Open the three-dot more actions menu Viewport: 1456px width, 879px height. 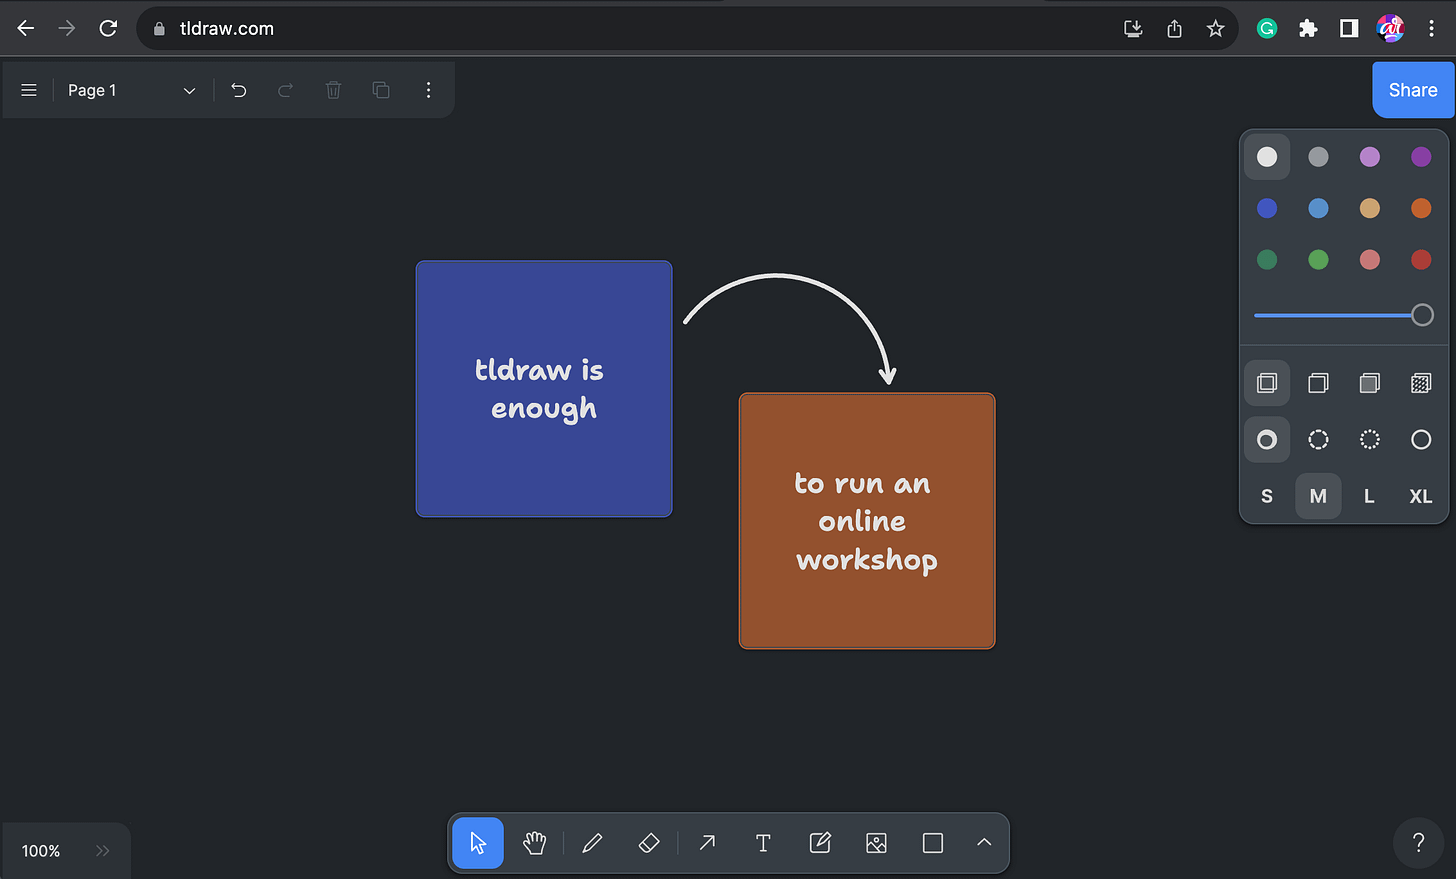428,90
